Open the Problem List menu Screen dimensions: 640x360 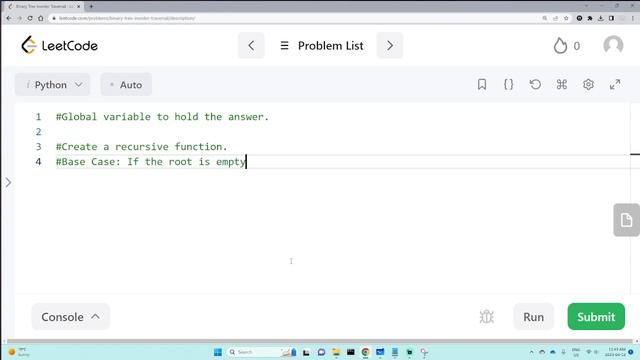[322, 46]
